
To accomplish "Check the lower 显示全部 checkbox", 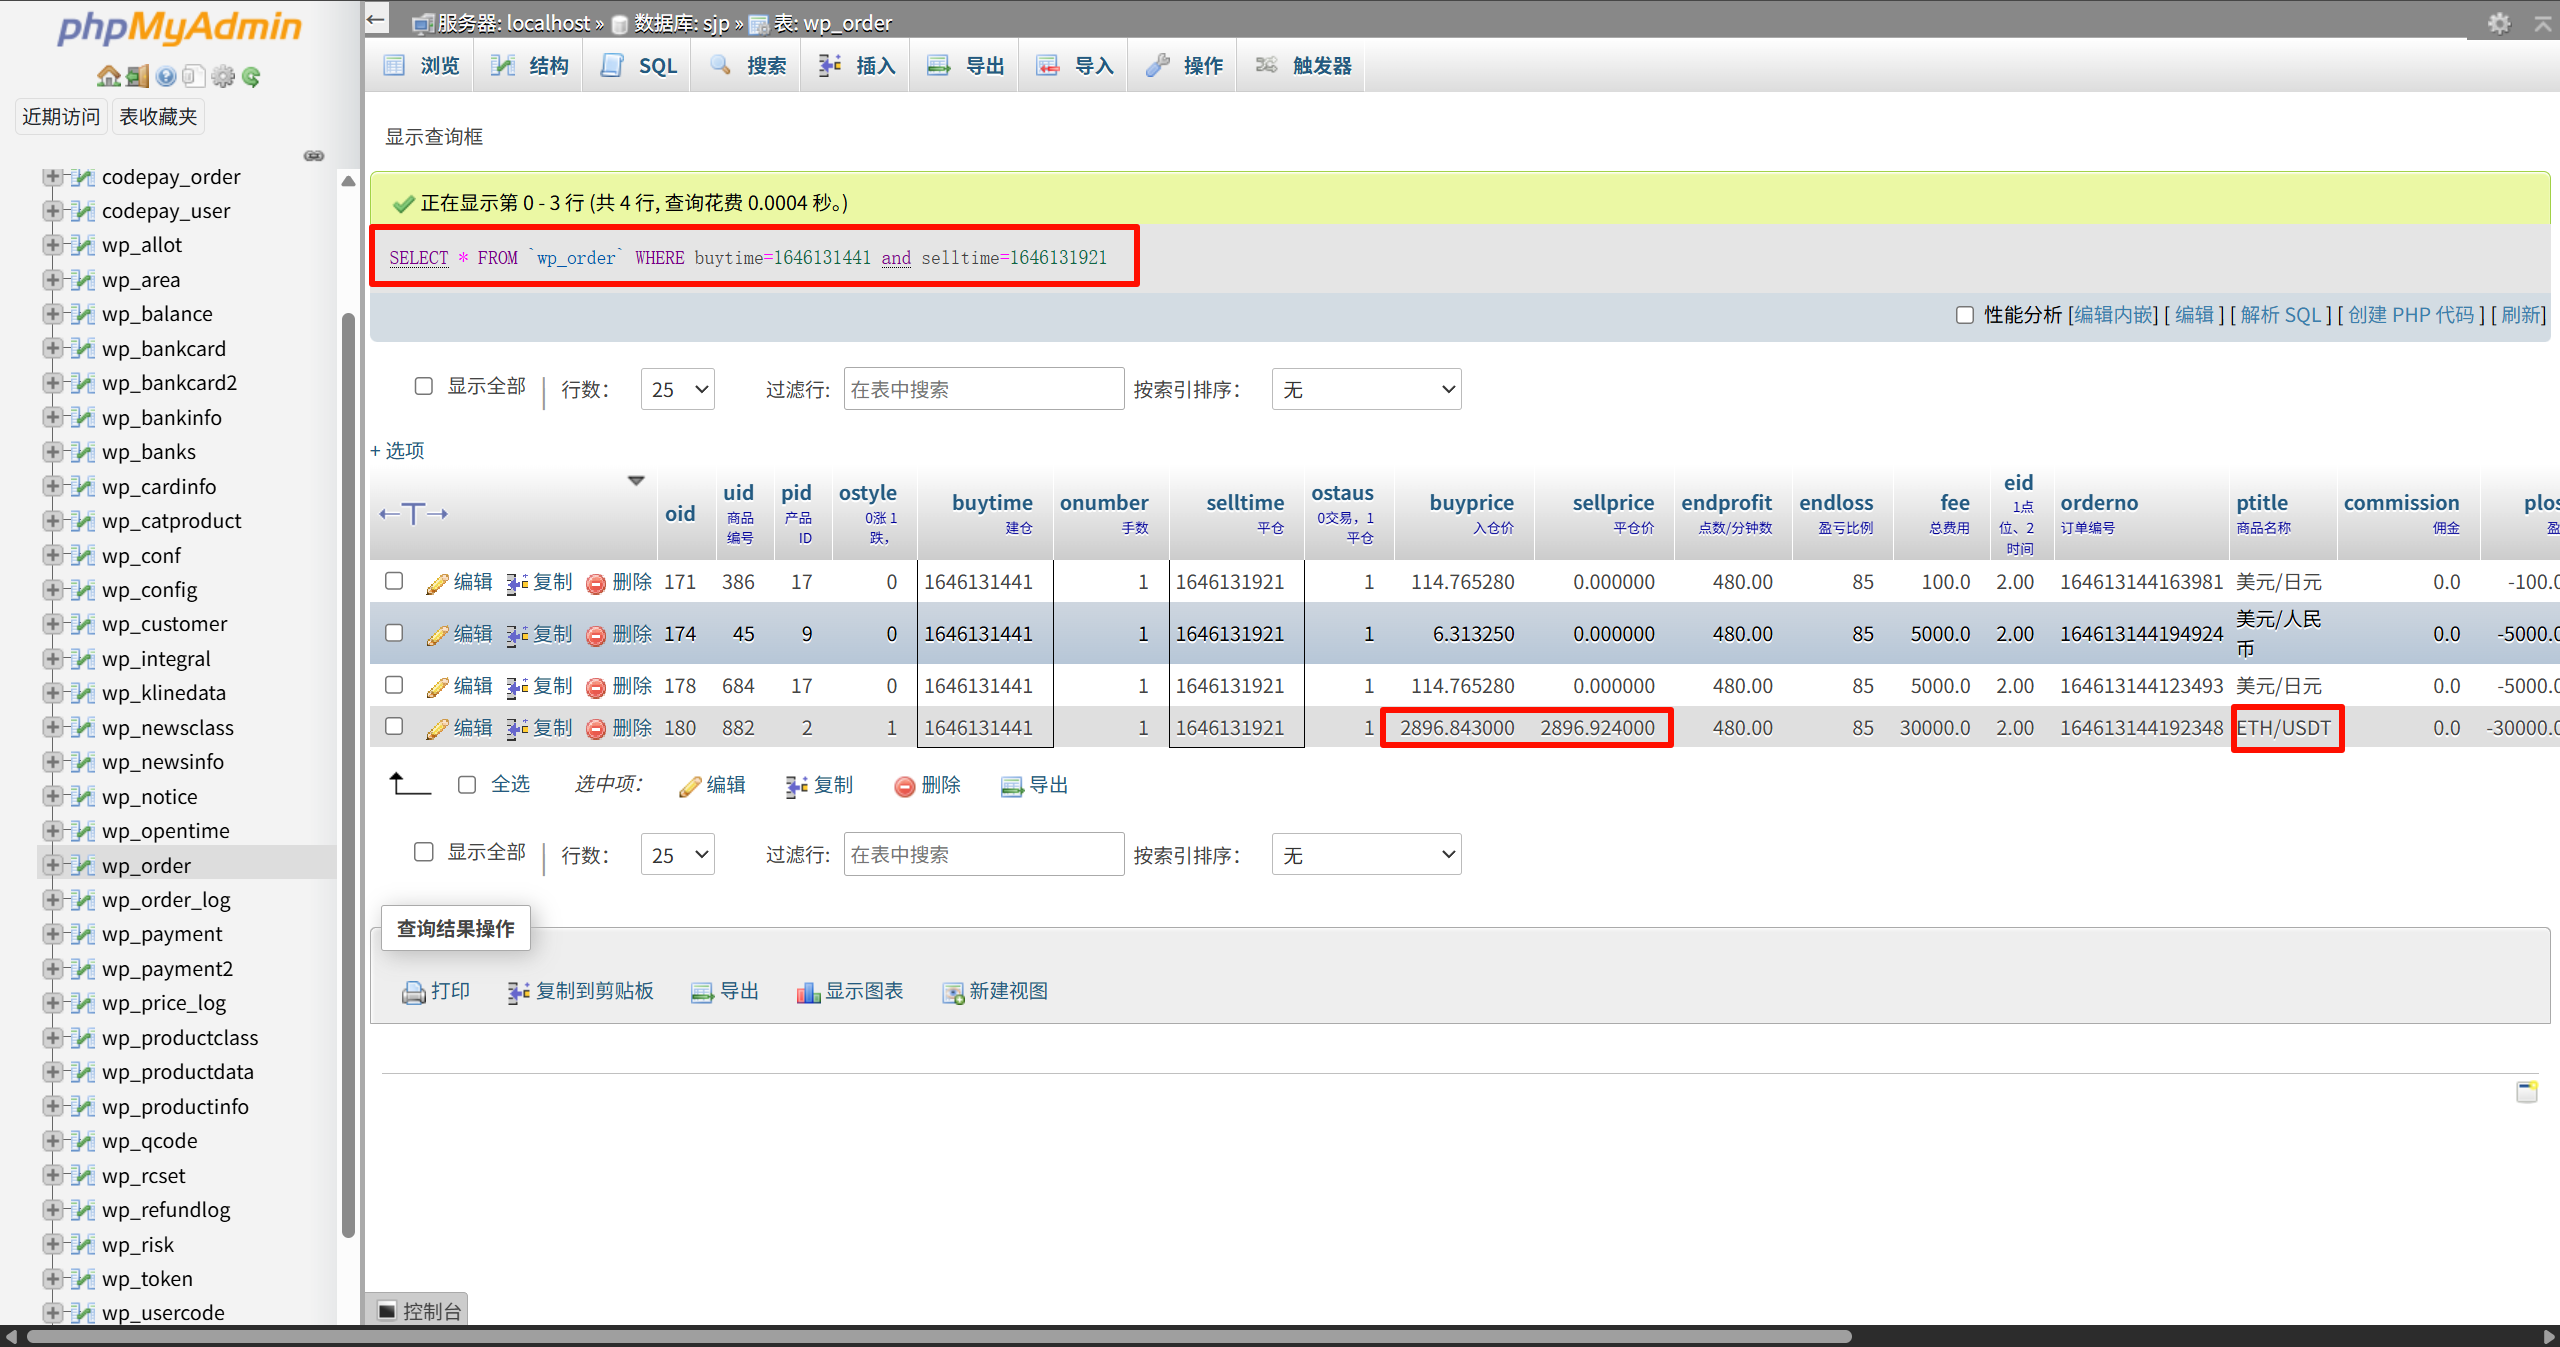I will click(424, 852).
